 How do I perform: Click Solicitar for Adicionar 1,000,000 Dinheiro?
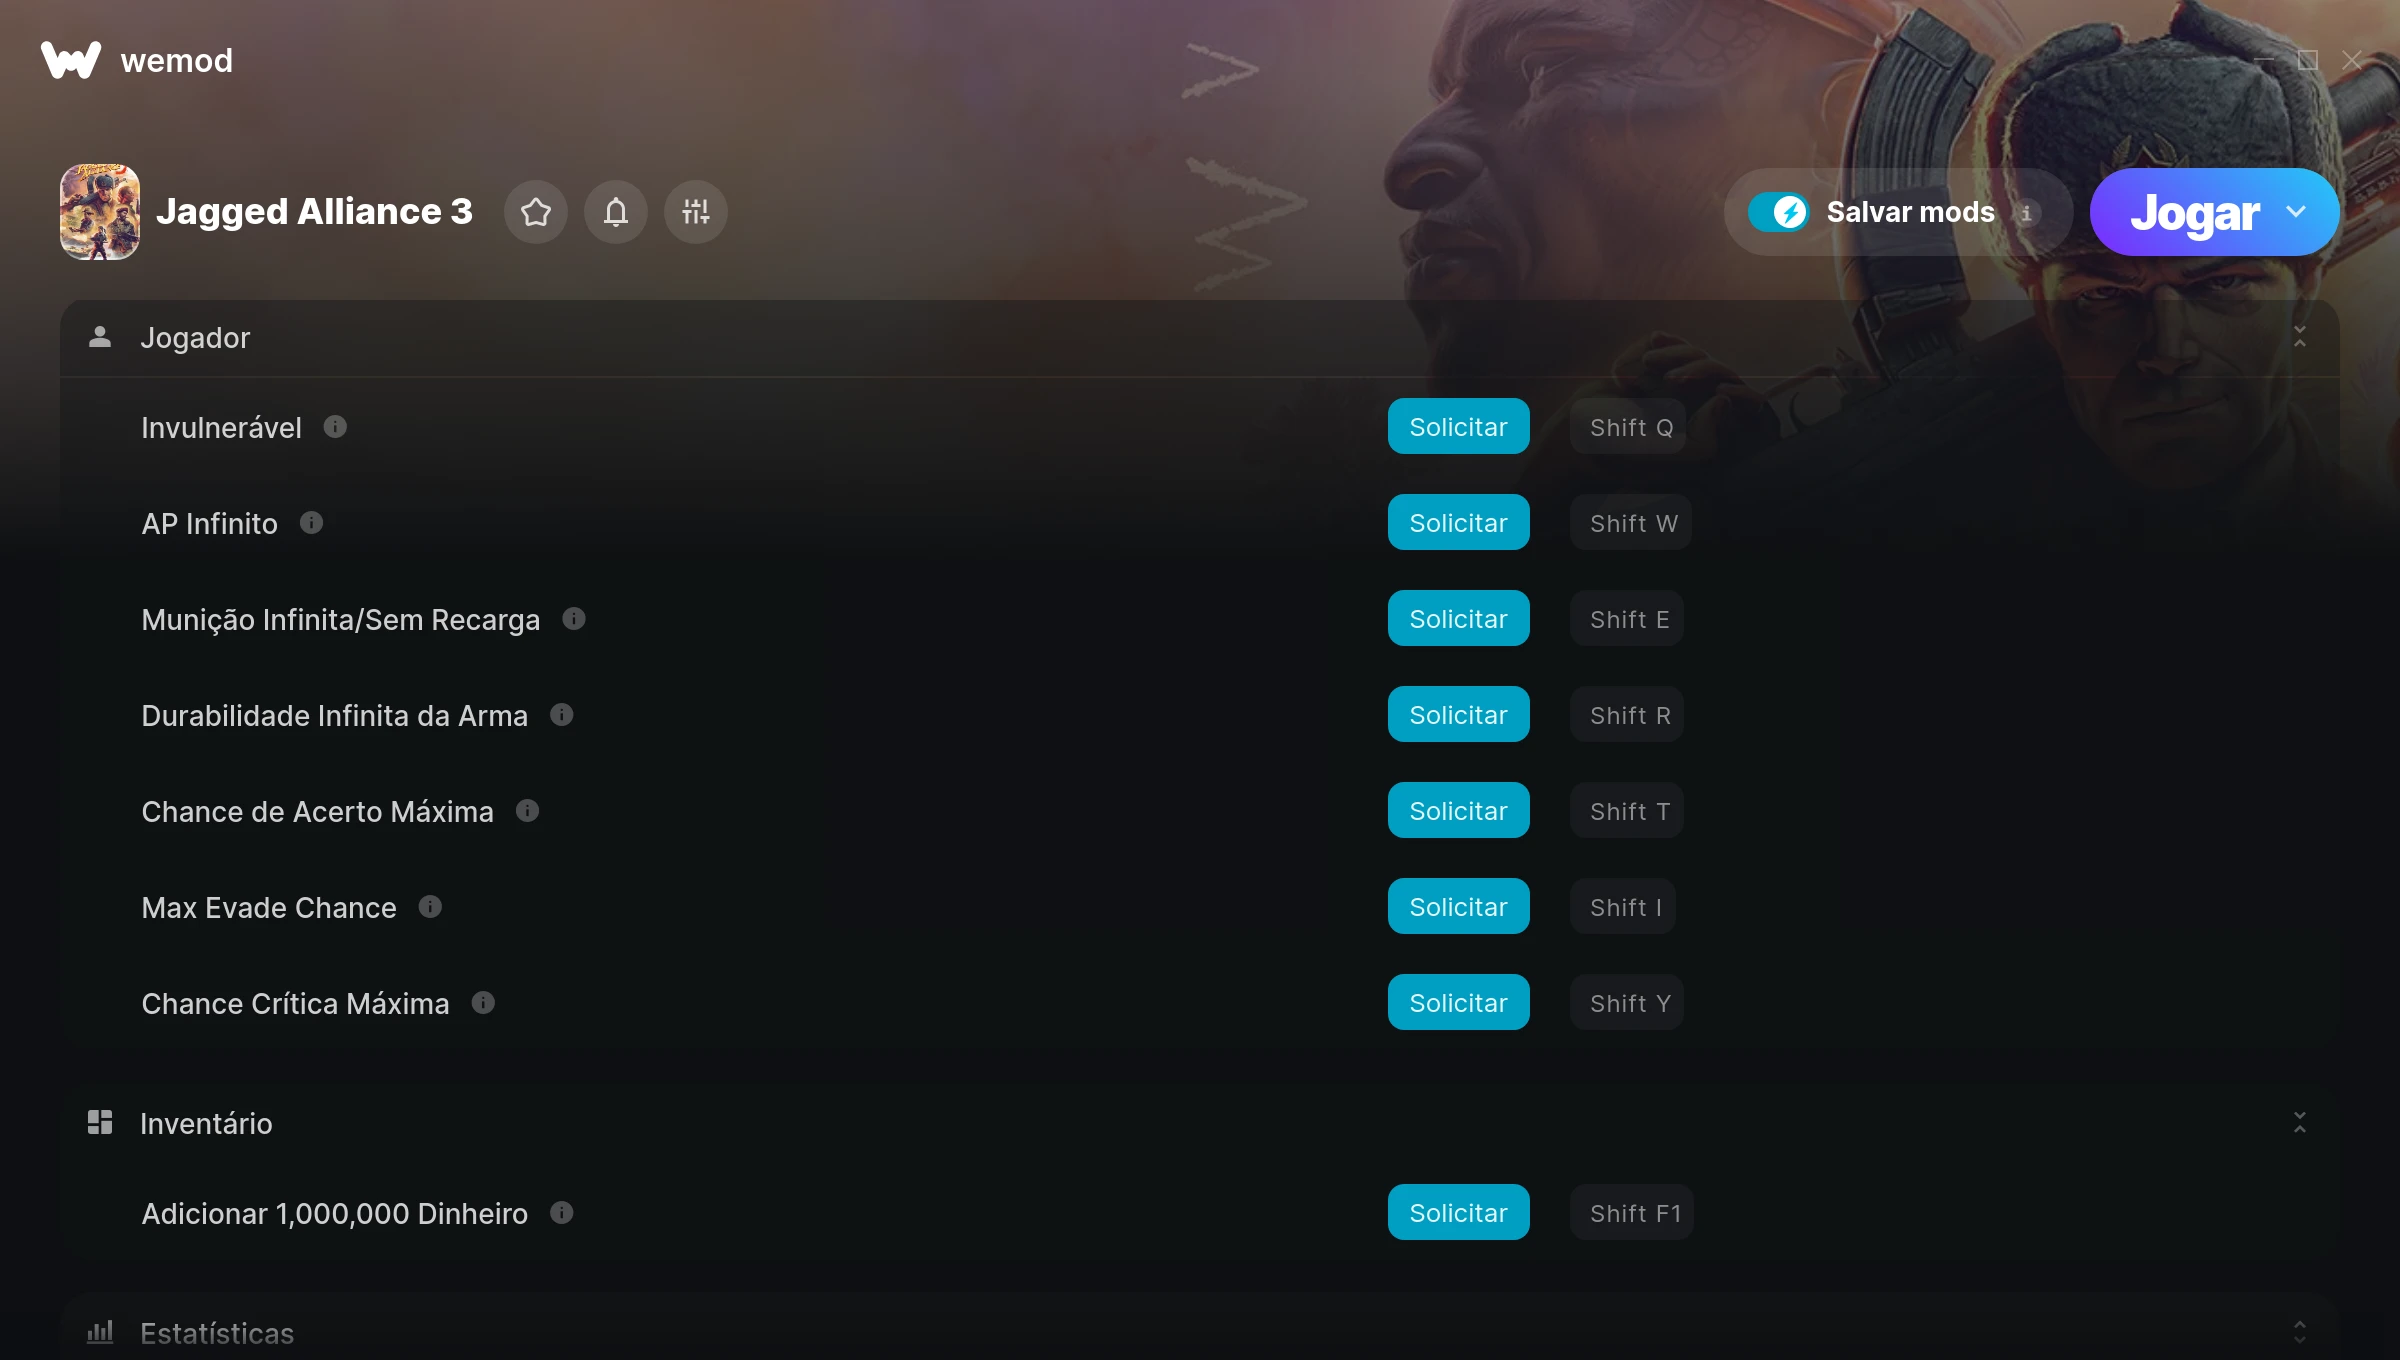1458,1213
